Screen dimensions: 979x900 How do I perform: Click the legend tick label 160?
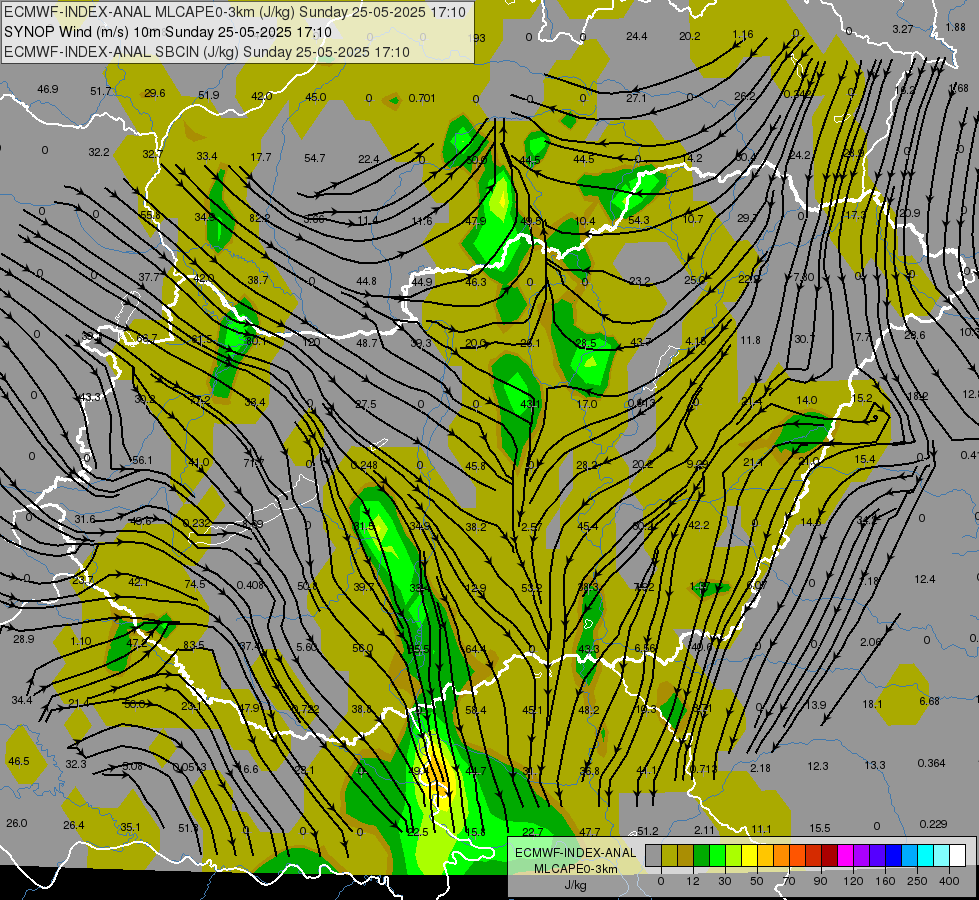point(885,881)
